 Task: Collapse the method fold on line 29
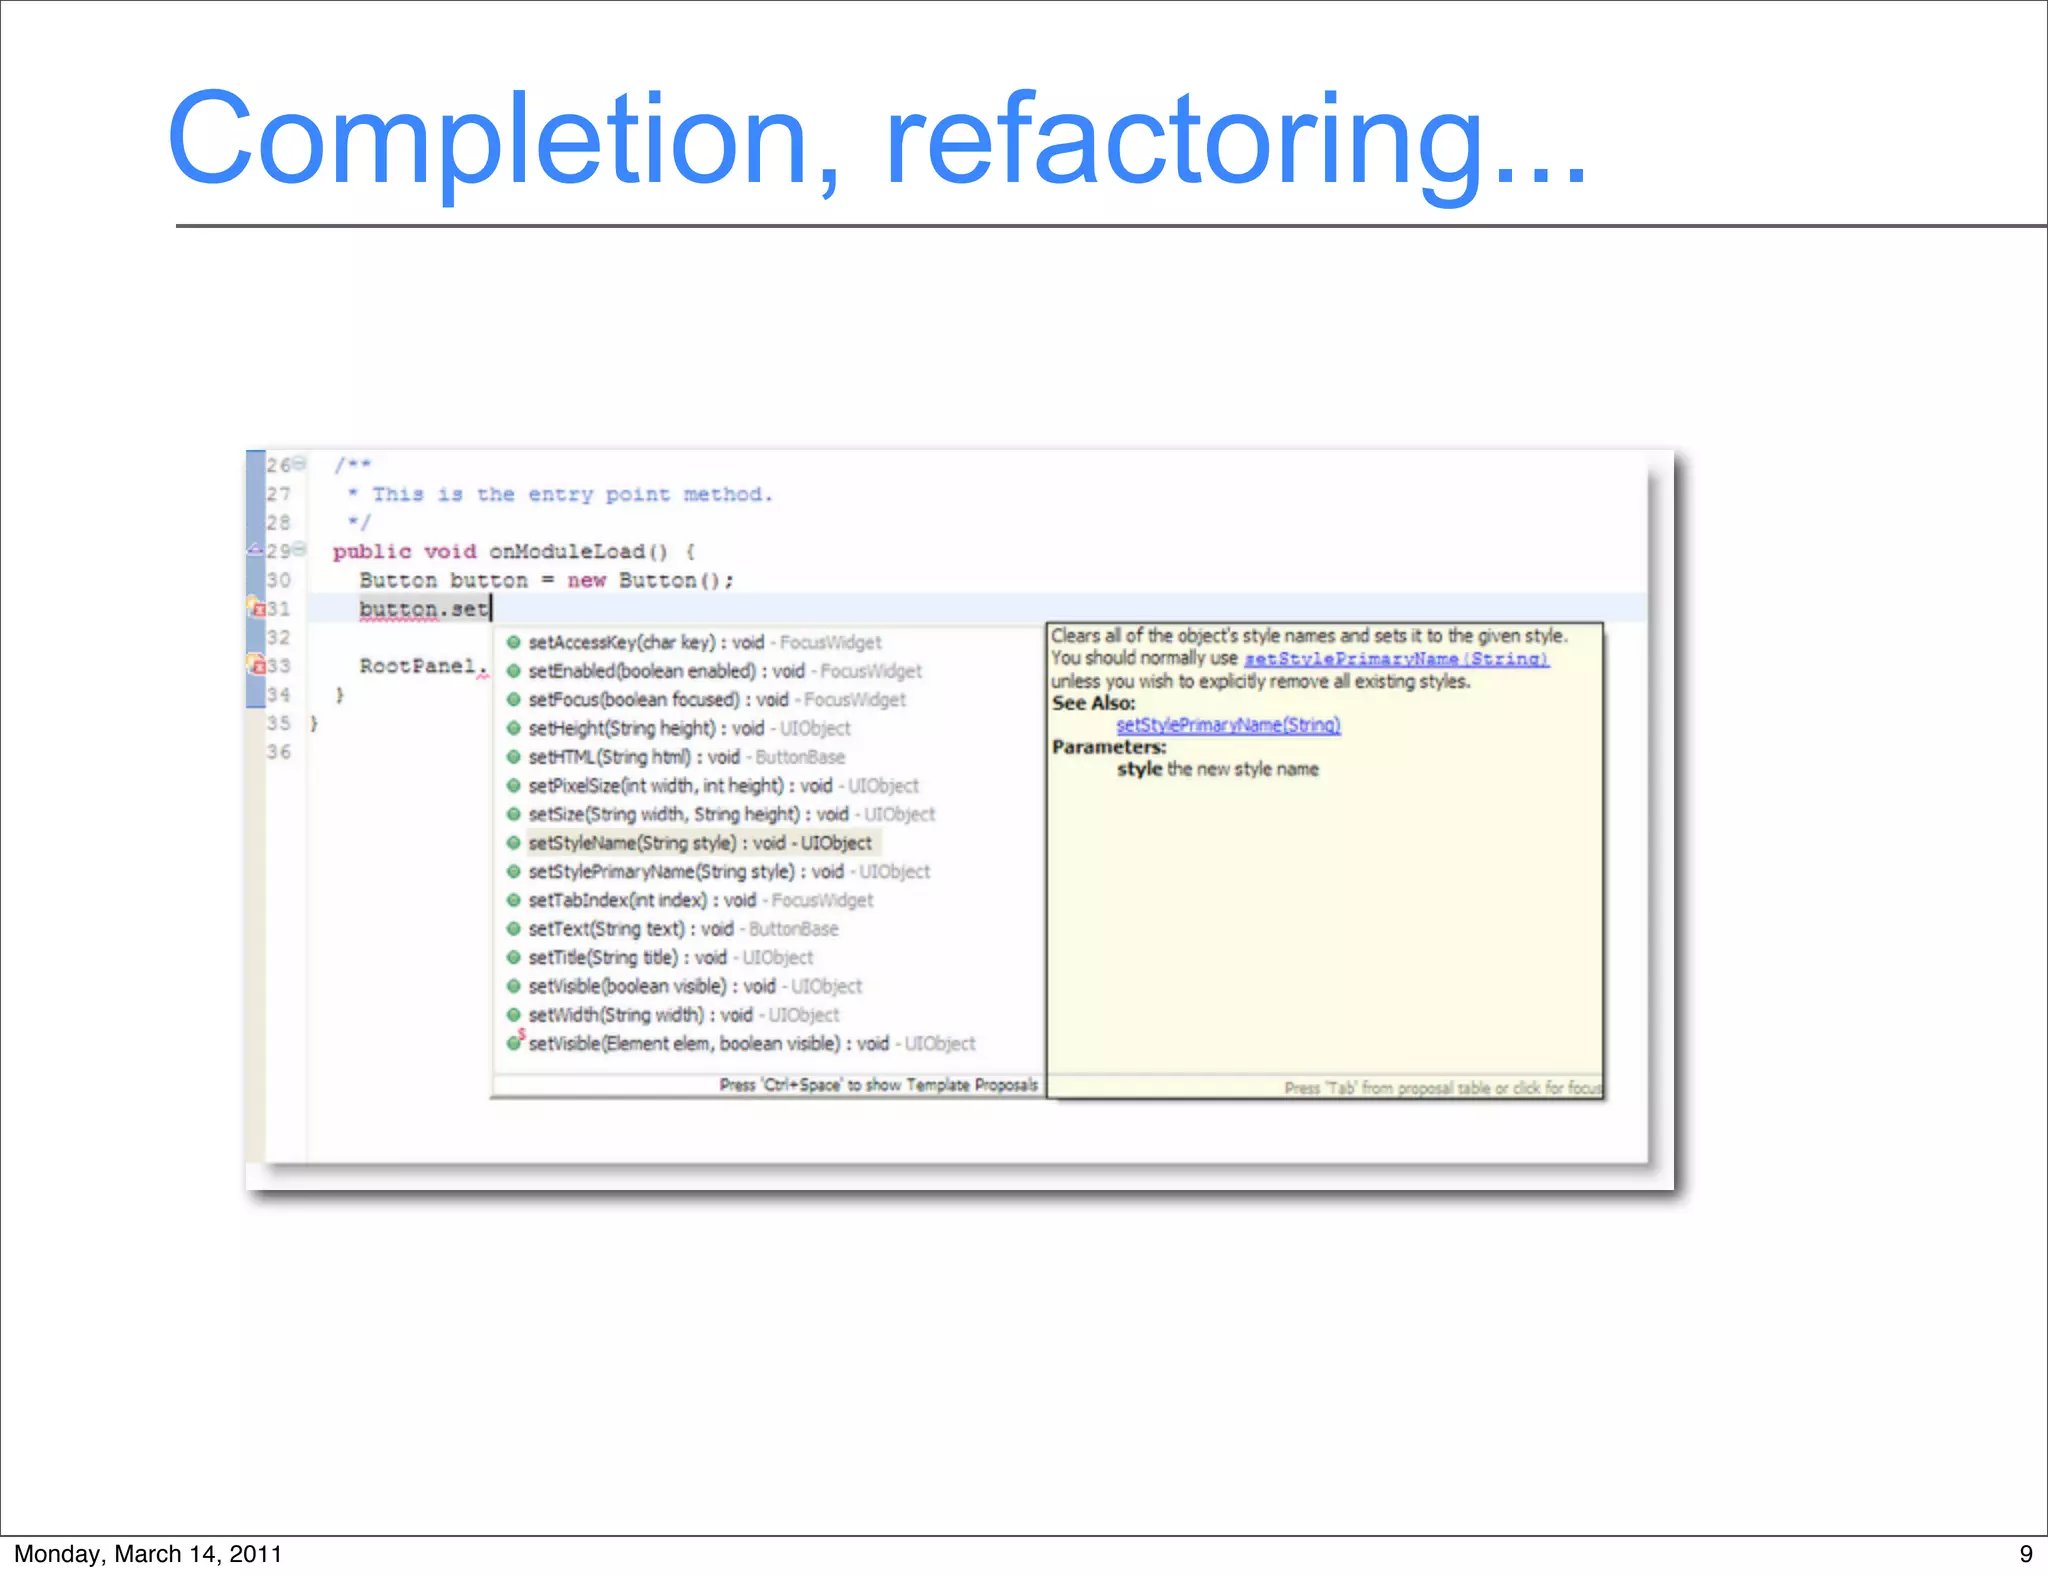(x=299, y=550)
